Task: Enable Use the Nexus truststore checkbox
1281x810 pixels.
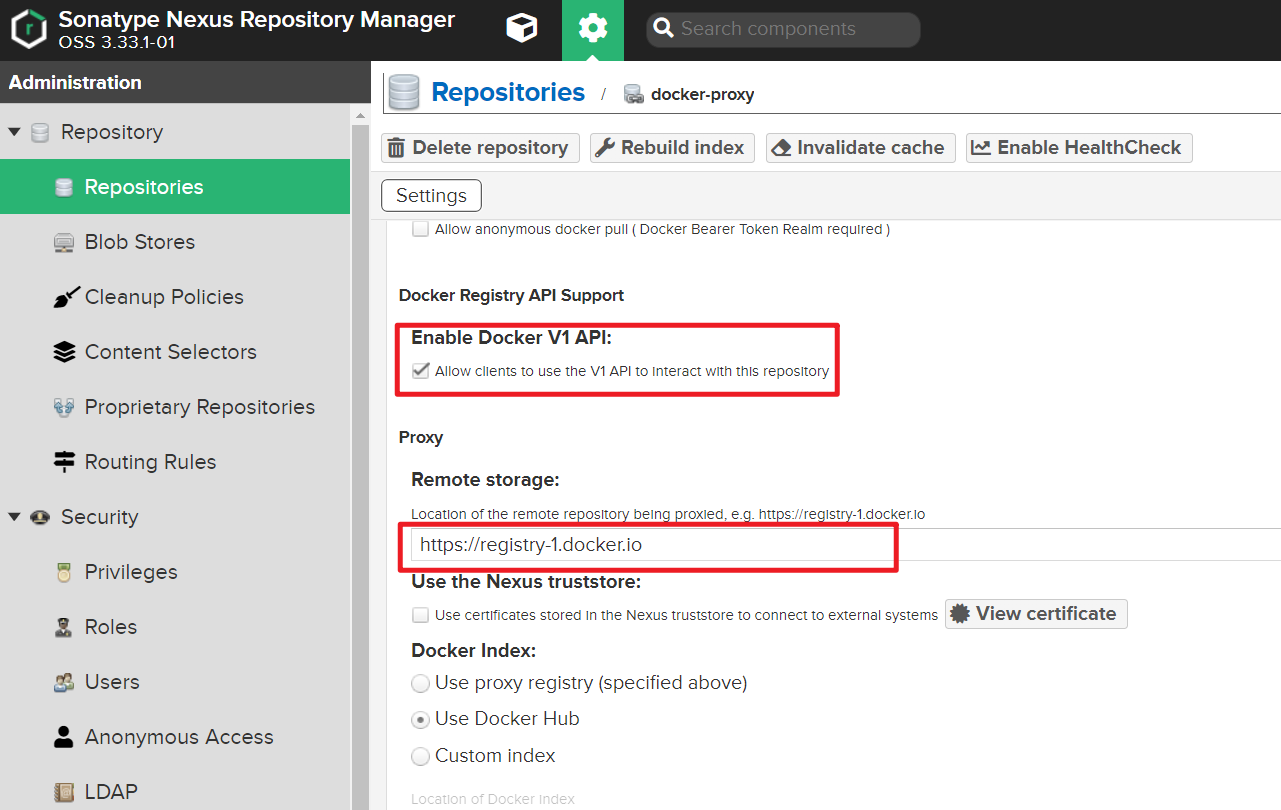Action: [421, 615]
